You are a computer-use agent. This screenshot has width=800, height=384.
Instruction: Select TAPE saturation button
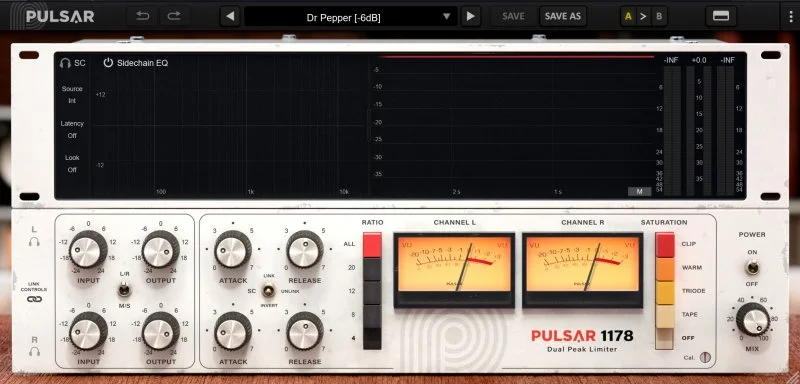point(665,316)
